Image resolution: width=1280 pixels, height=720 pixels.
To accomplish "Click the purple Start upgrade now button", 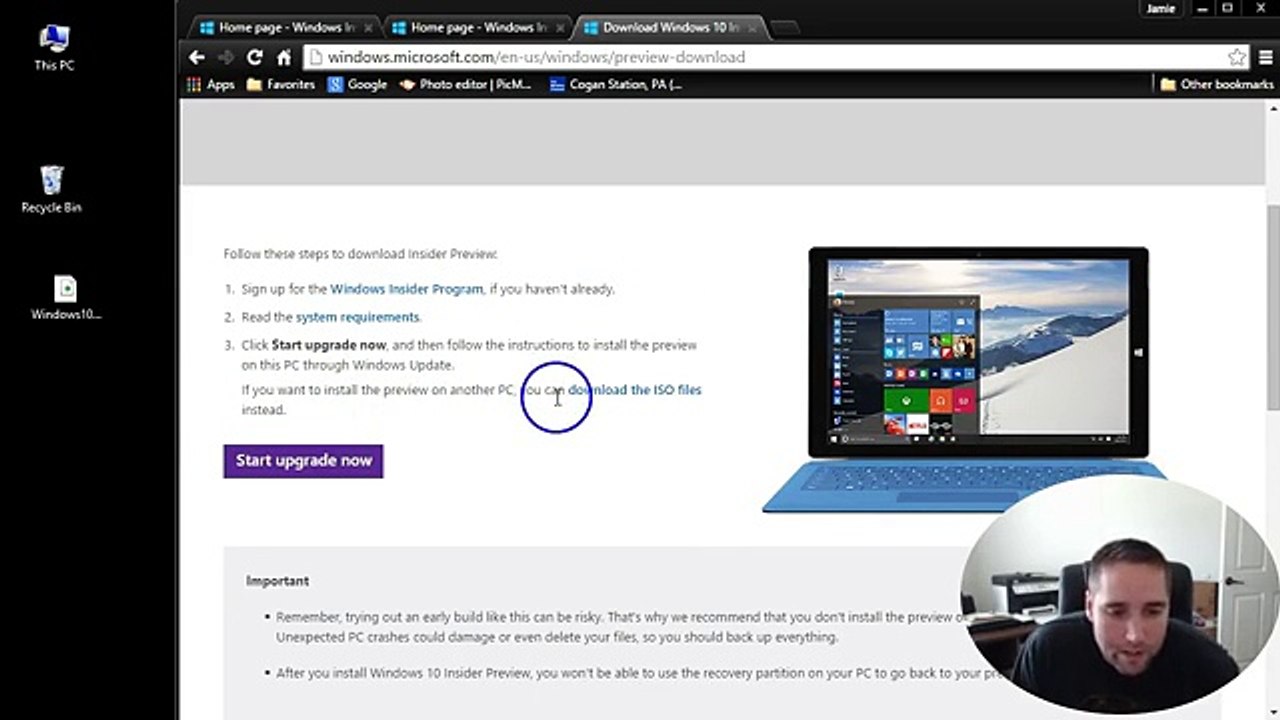I will pyautogui.click(x=303, y=461).
